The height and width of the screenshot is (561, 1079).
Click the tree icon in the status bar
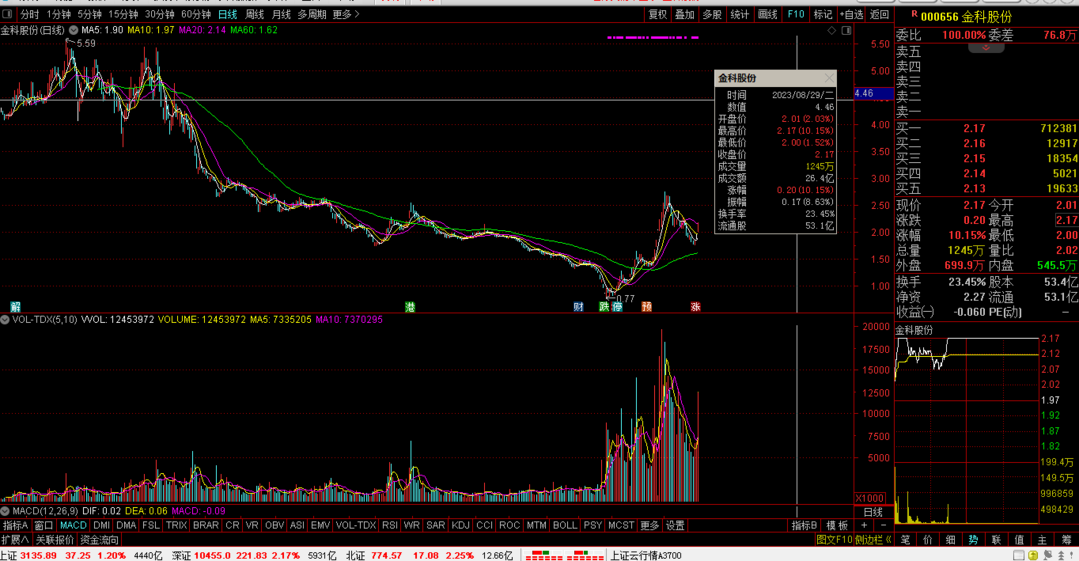[1060, 555]
